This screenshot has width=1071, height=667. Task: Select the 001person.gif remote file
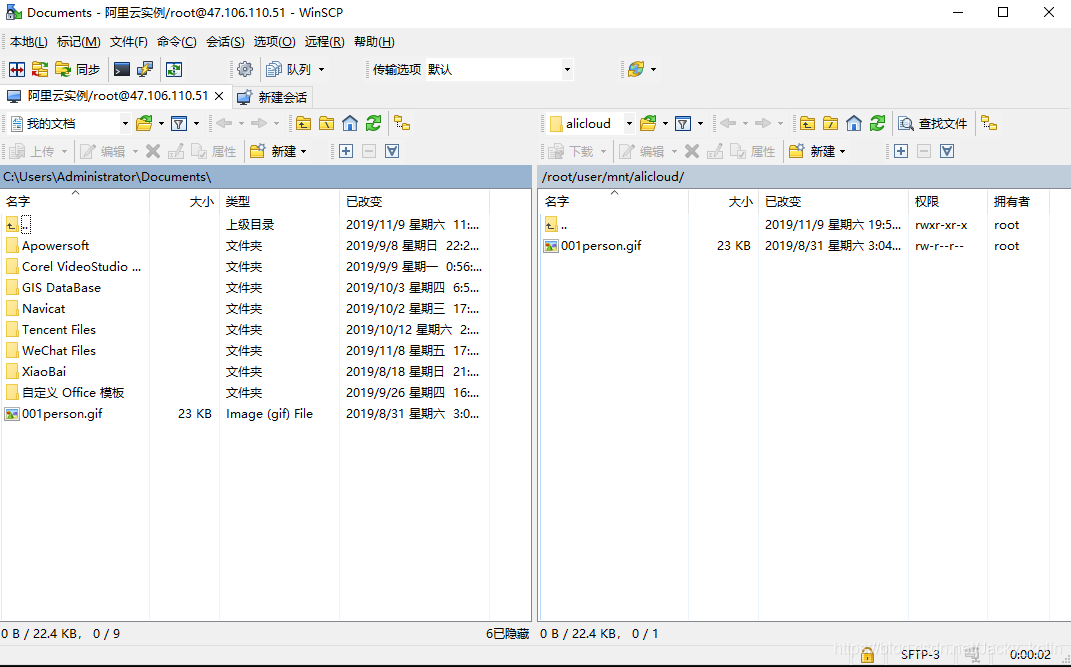(x=600, y=245)
